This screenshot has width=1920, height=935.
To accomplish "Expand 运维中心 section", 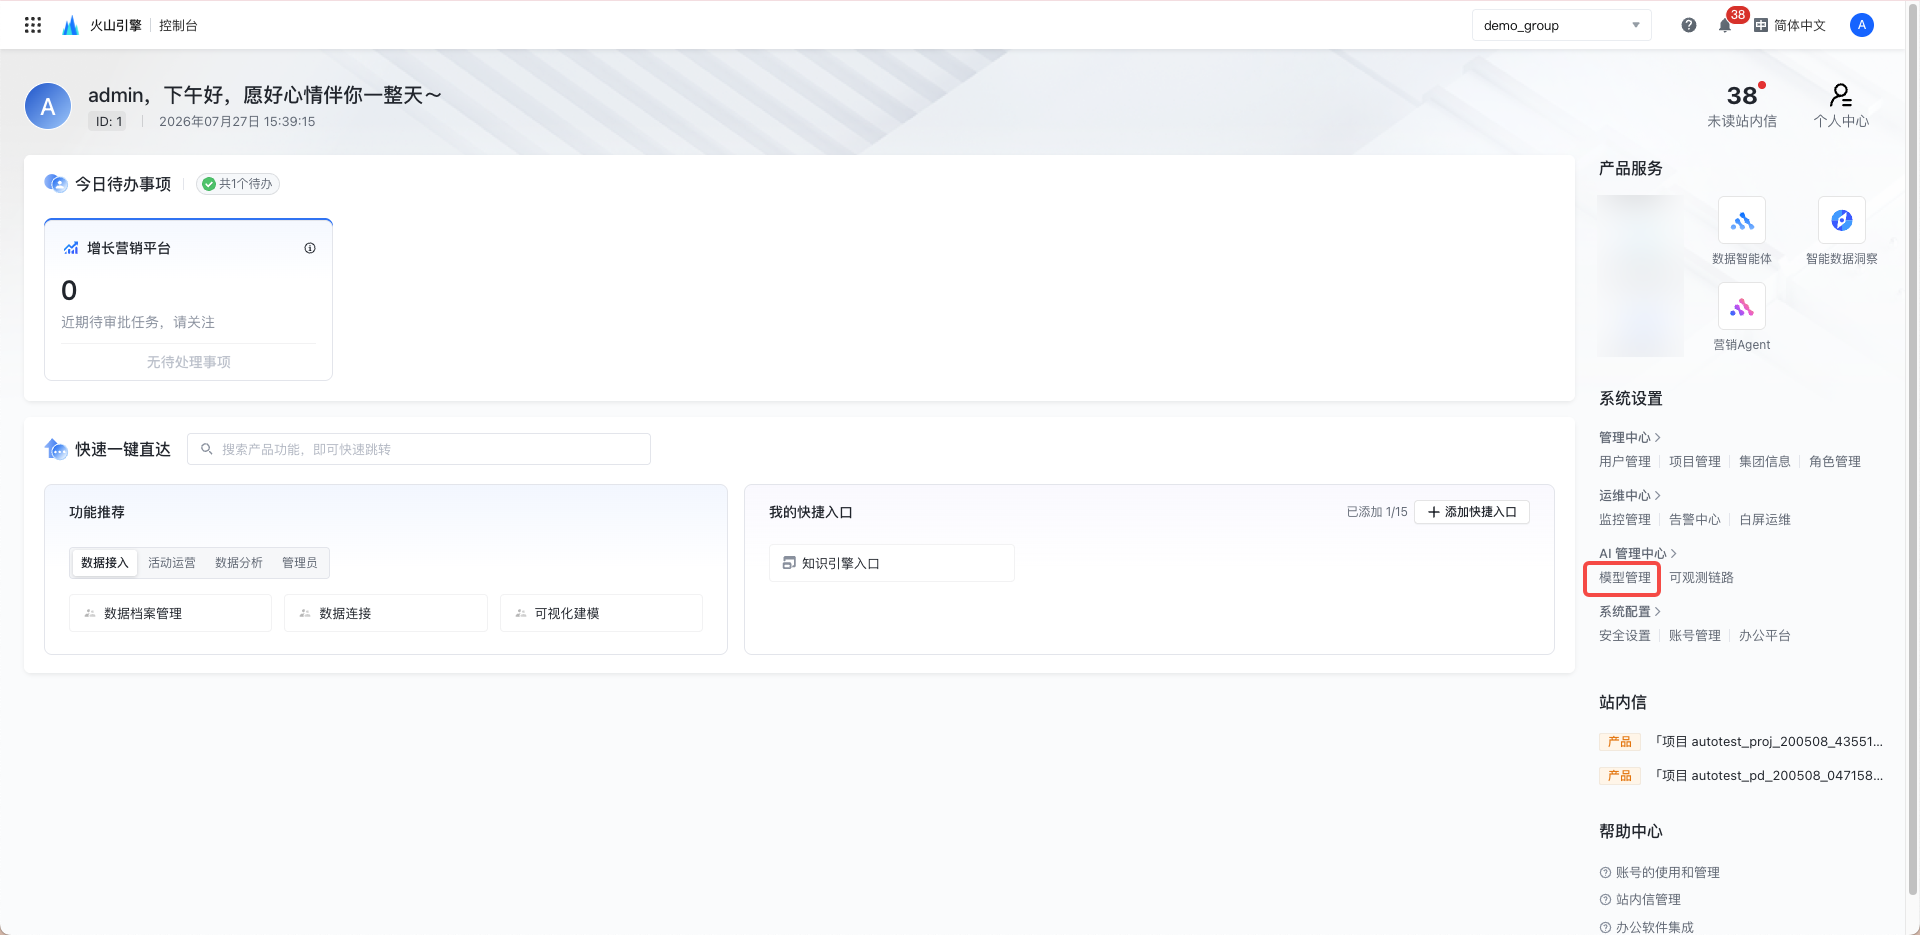I will click(1629, 495).
